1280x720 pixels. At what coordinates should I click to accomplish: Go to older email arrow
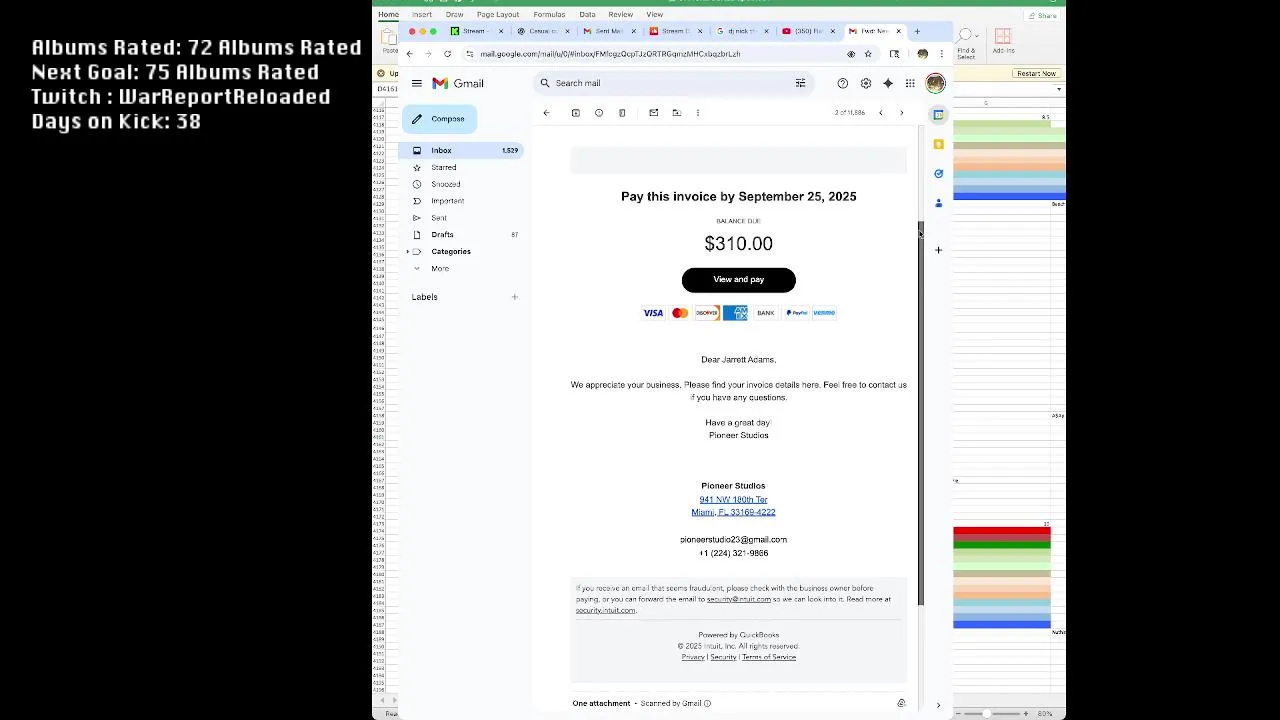click(x=901, y=113)
